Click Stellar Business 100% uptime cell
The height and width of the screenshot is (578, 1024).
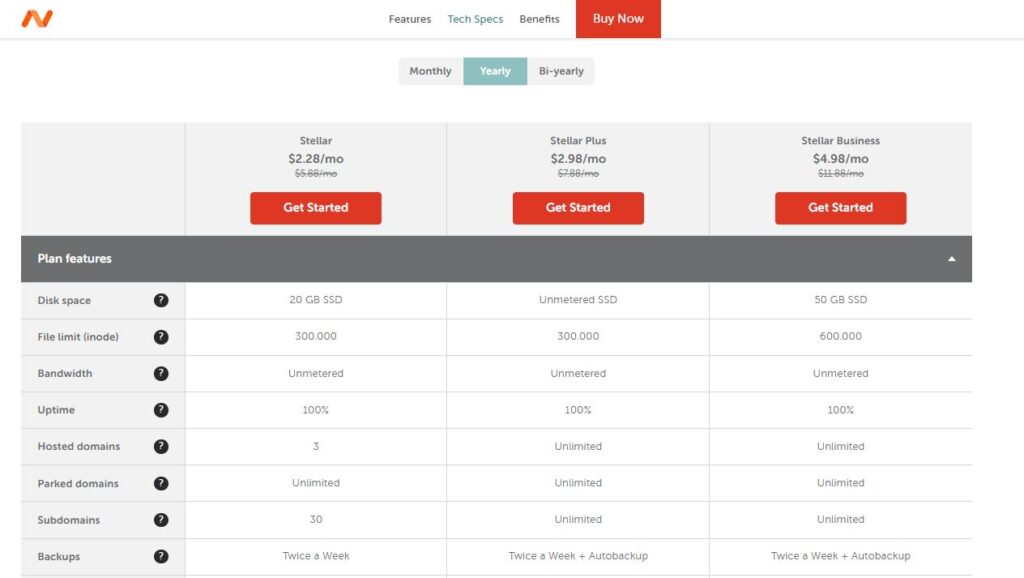[840, 409]
